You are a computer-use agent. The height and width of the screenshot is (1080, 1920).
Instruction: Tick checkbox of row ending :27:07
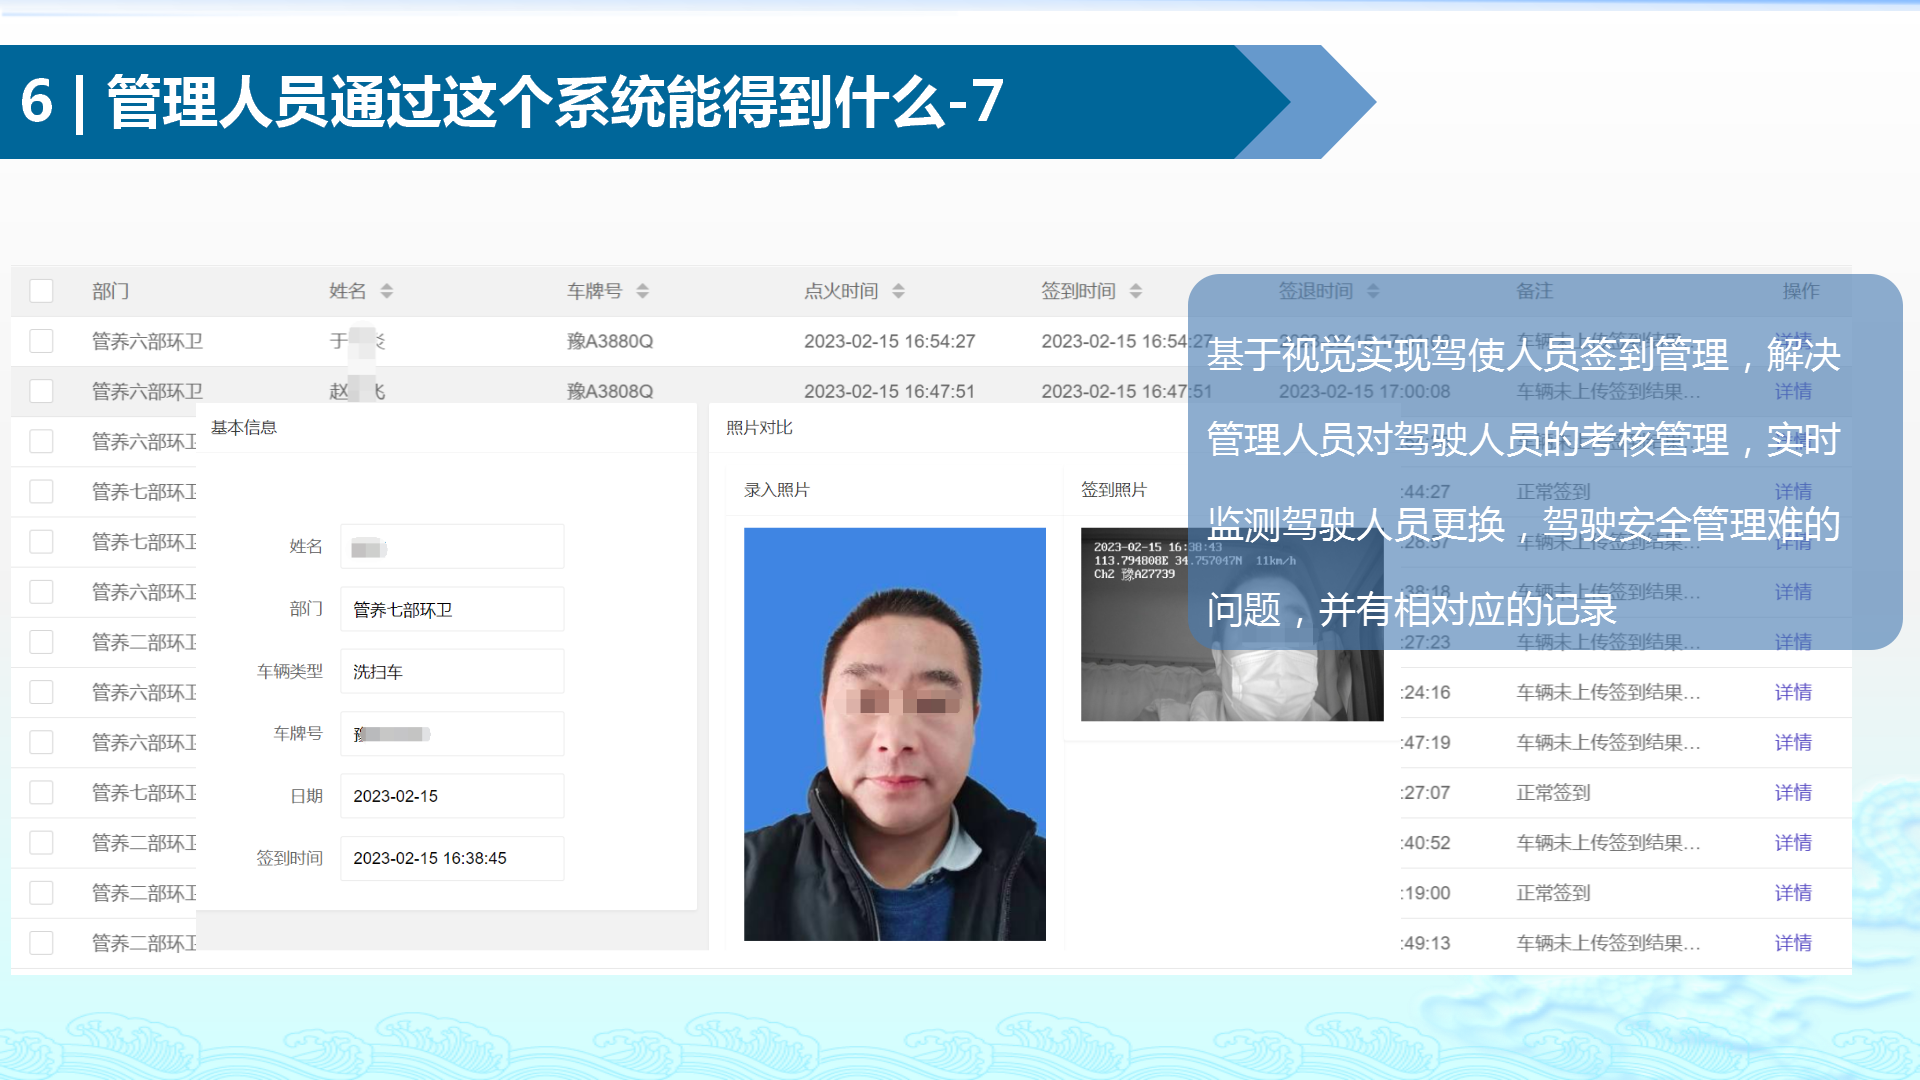[41, 792]
